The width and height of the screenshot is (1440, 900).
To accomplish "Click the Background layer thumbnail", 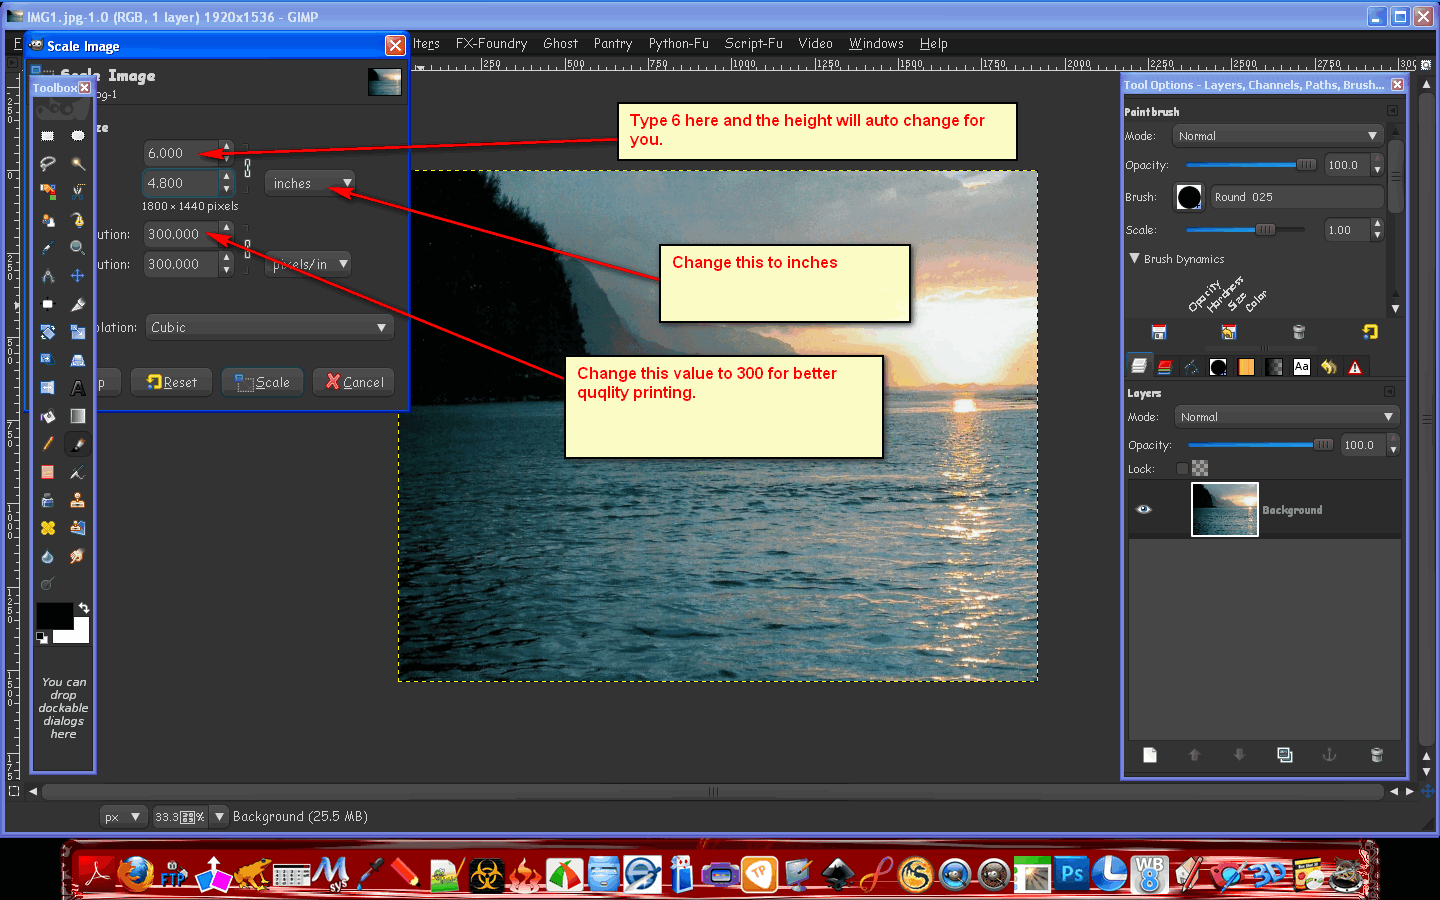I will pyautogui.click(x=1225, y=510).
